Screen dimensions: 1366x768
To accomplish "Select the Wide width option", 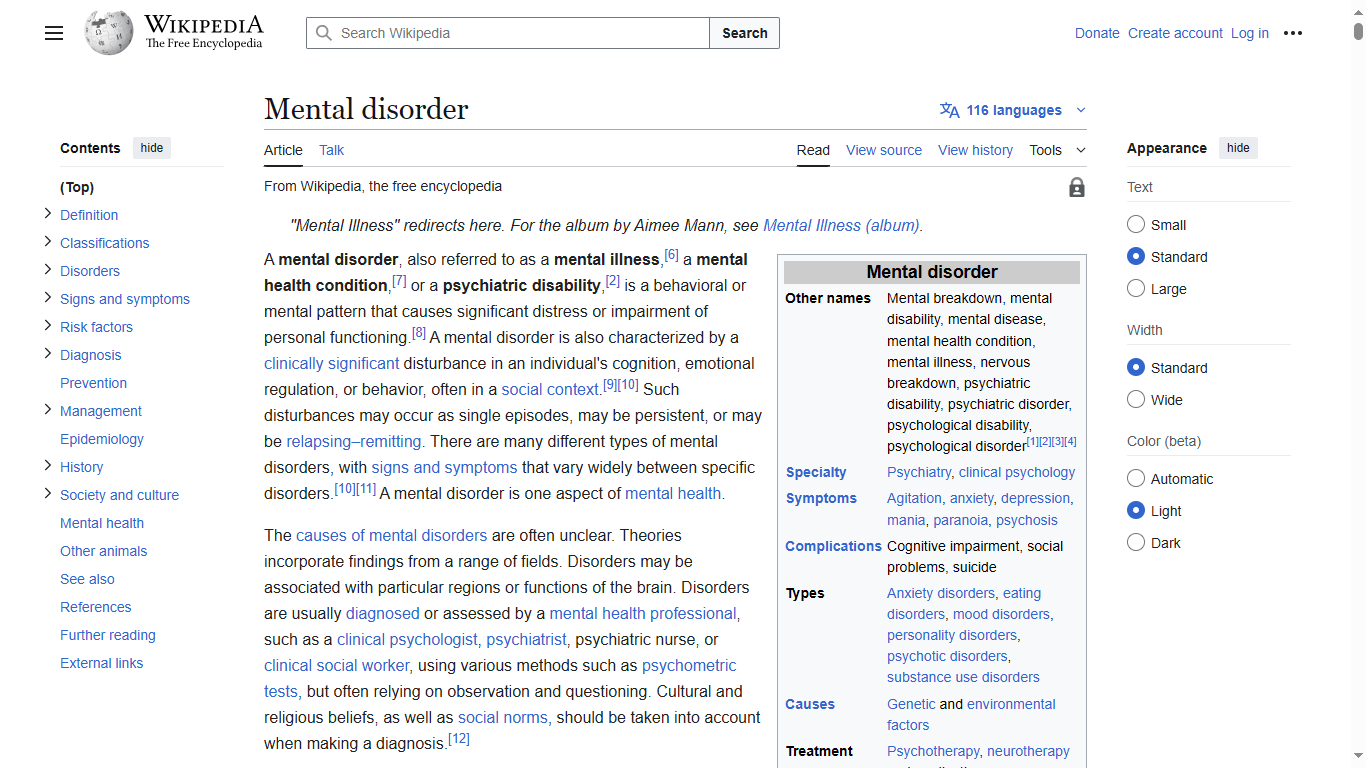I will (1136, 400).
